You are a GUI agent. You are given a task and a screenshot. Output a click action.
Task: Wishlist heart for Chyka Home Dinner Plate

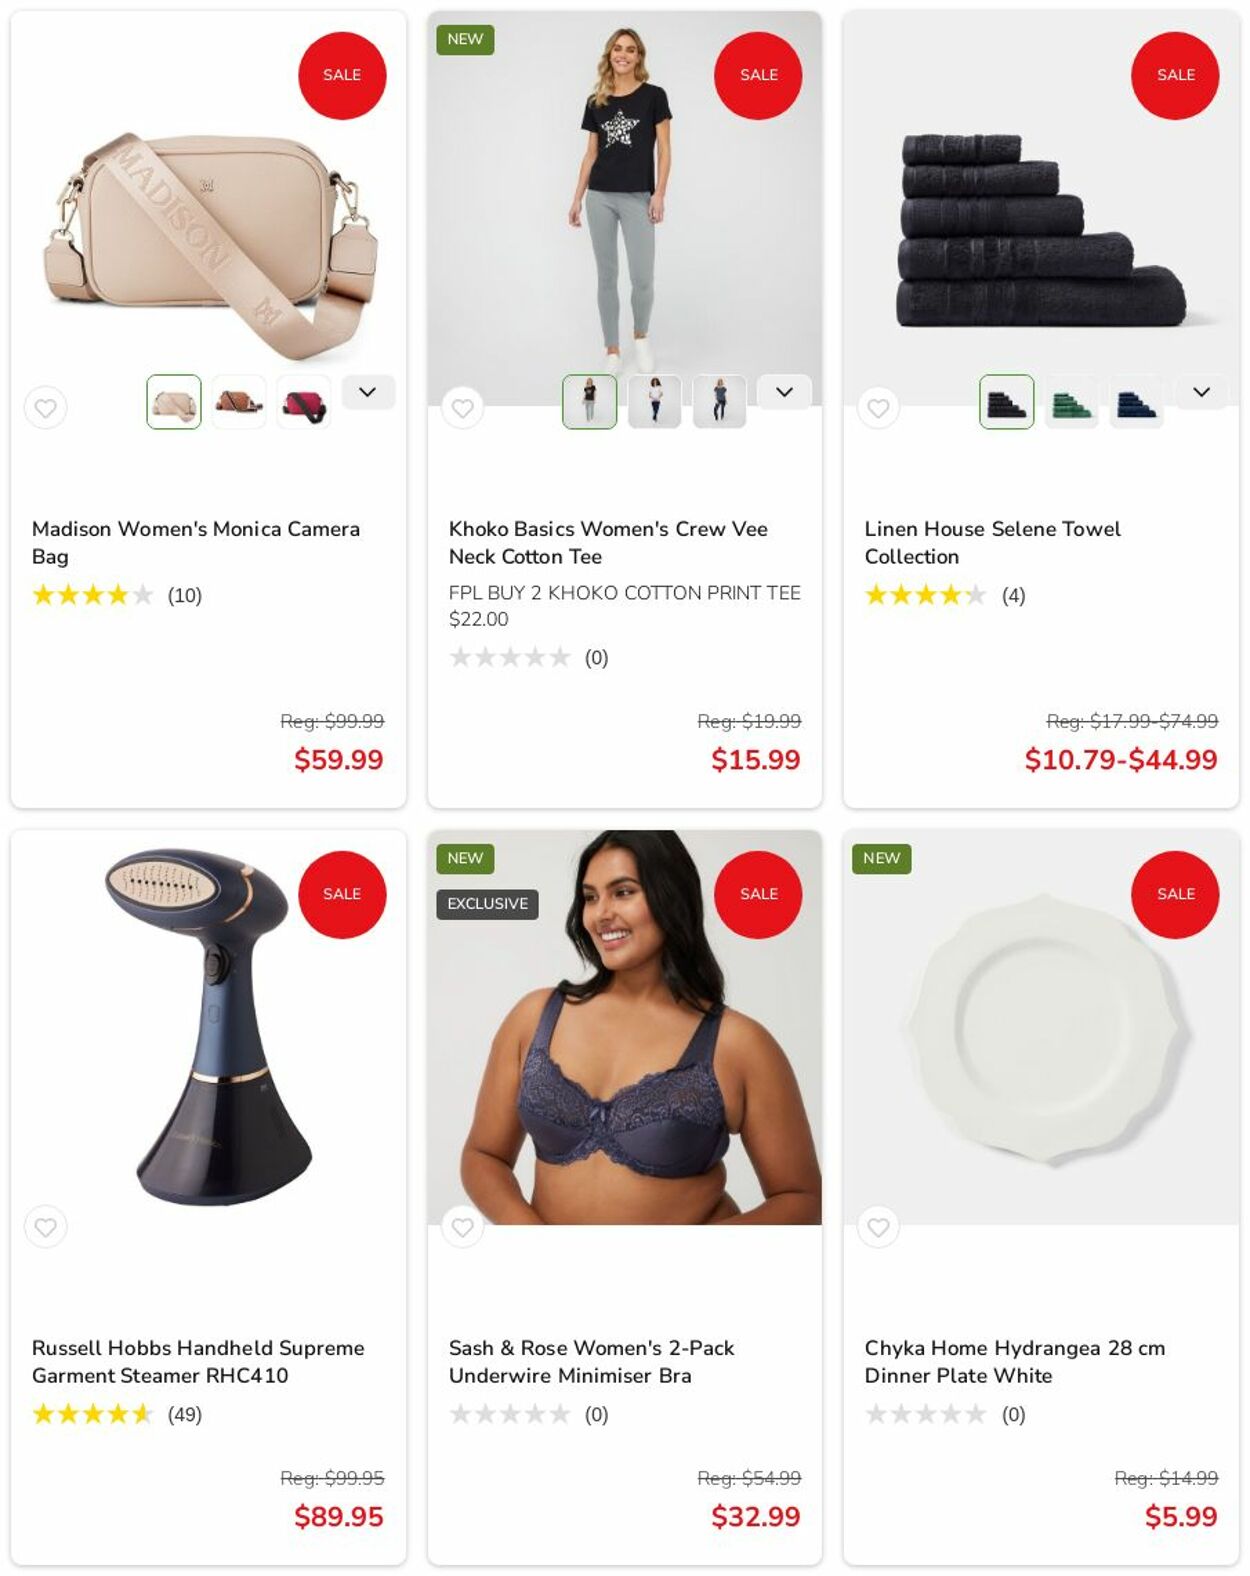pyautogui.click(x=878, y=1227)
